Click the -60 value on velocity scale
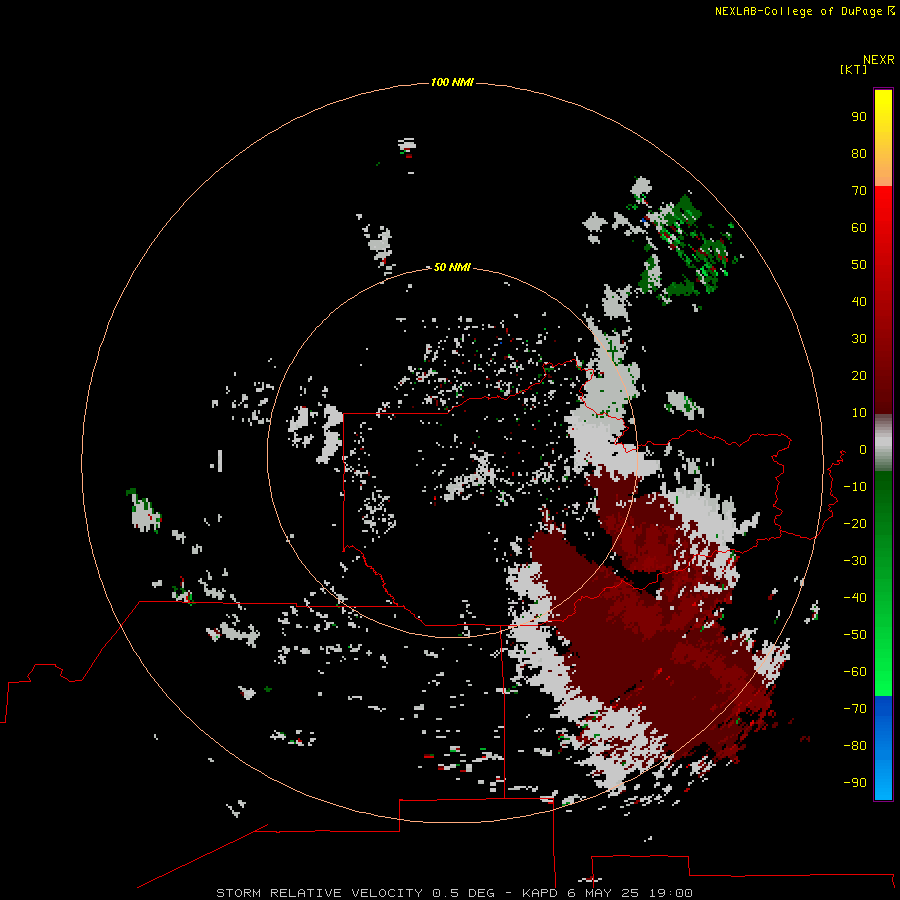900x900 pixels. coord(855,672)
